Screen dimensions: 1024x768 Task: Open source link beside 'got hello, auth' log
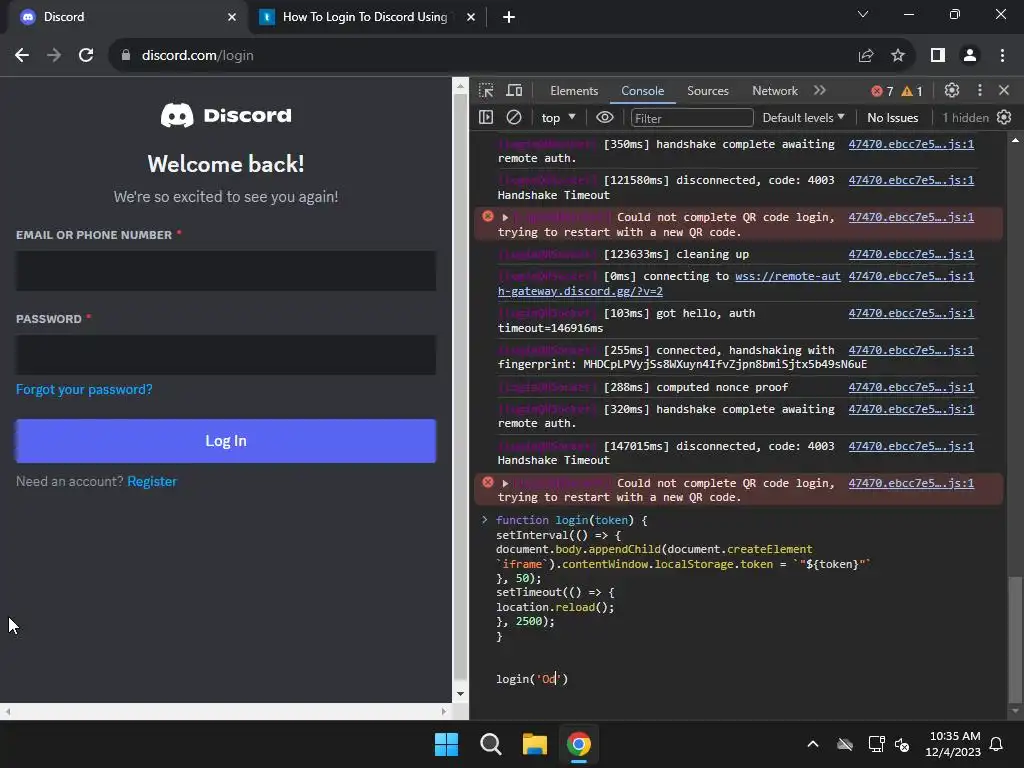[911, 313]
